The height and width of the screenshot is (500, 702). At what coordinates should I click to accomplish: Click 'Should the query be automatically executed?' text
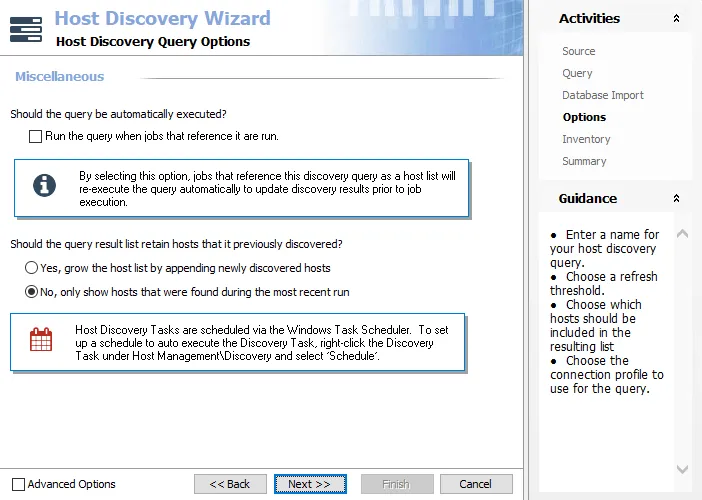118,114
